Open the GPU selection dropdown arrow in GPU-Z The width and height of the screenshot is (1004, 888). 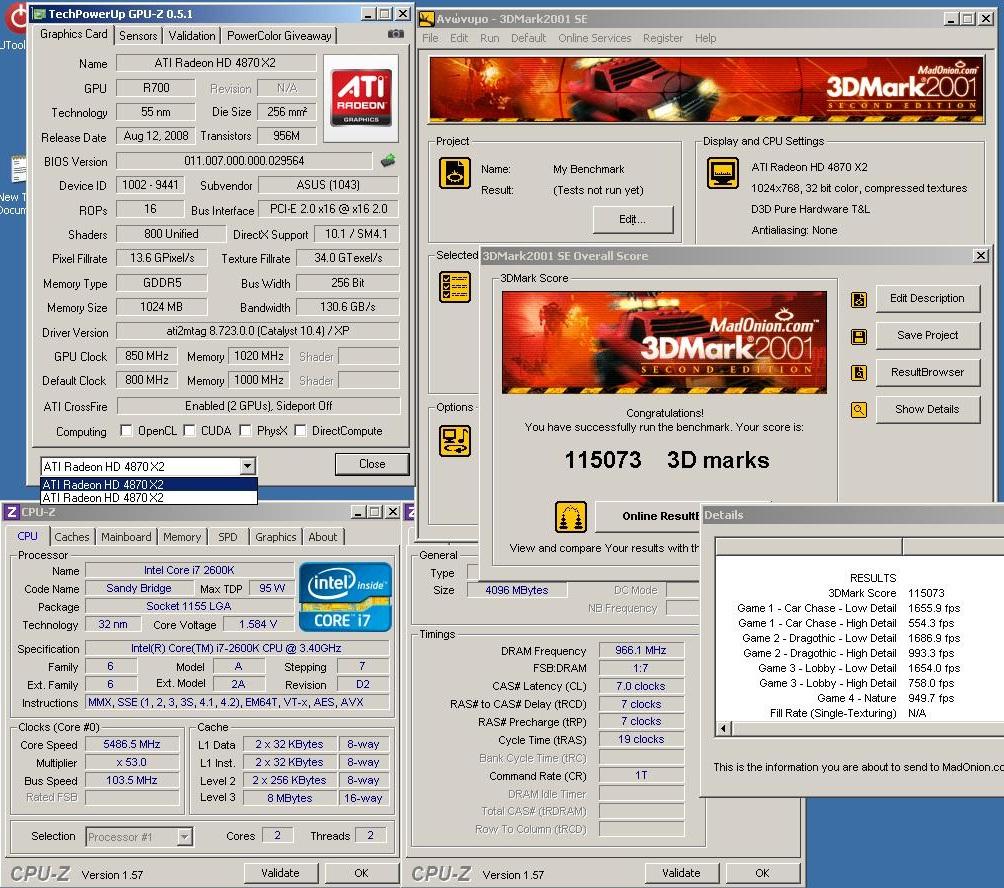point(248,466)
